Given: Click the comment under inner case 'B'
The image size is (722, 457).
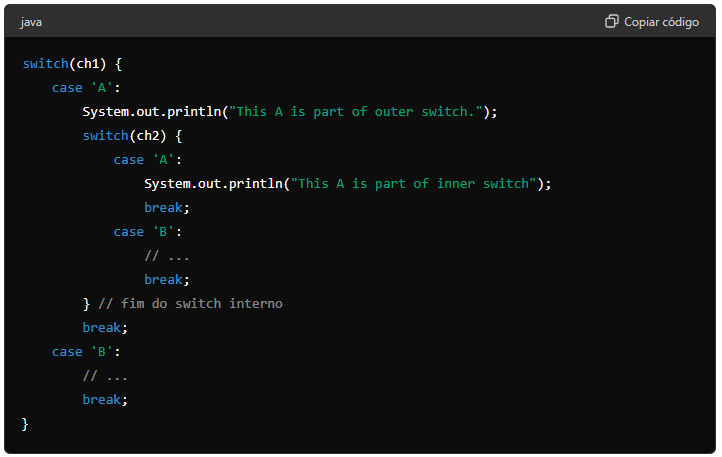Looking at the screenshot, I should pyautogui.click(x=166, y=256).
